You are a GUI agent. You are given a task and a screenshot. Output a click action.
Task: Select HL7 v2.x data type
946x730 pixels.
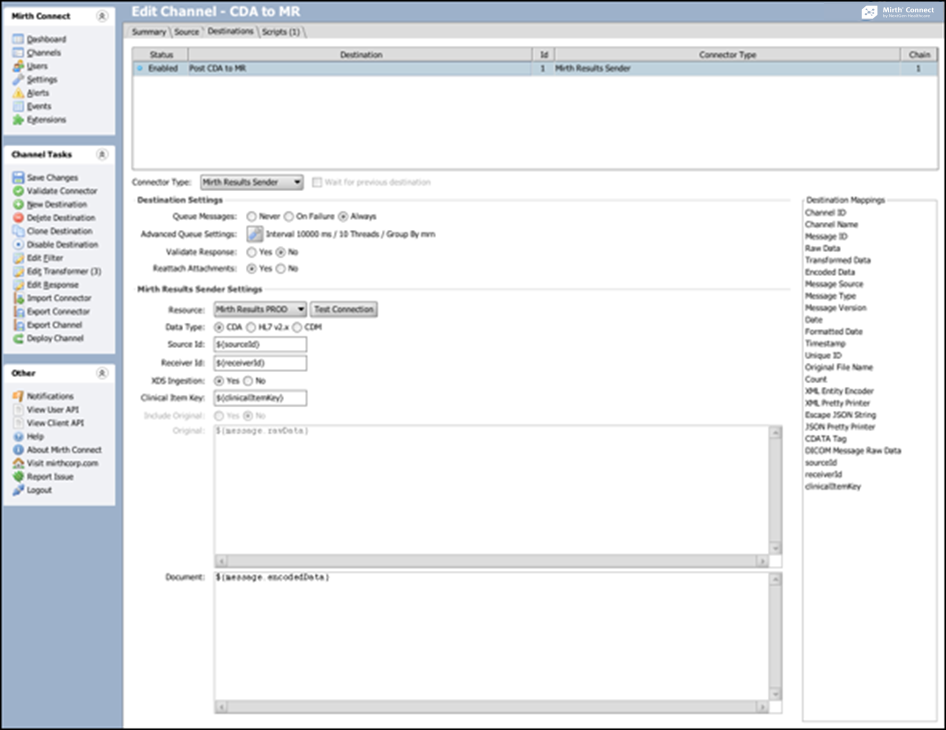250,327
